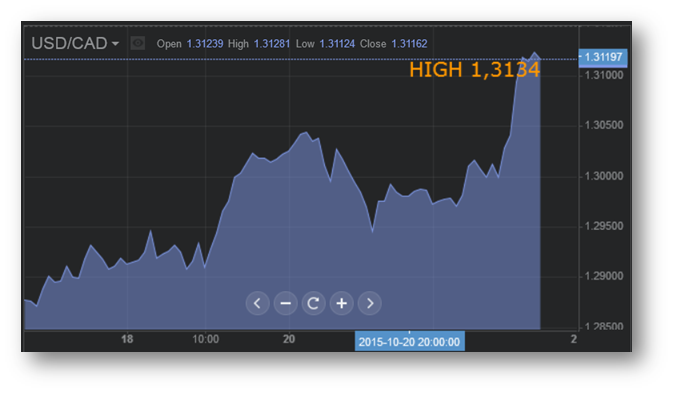Click the High value 1.31281

click(x=272, y=44)
